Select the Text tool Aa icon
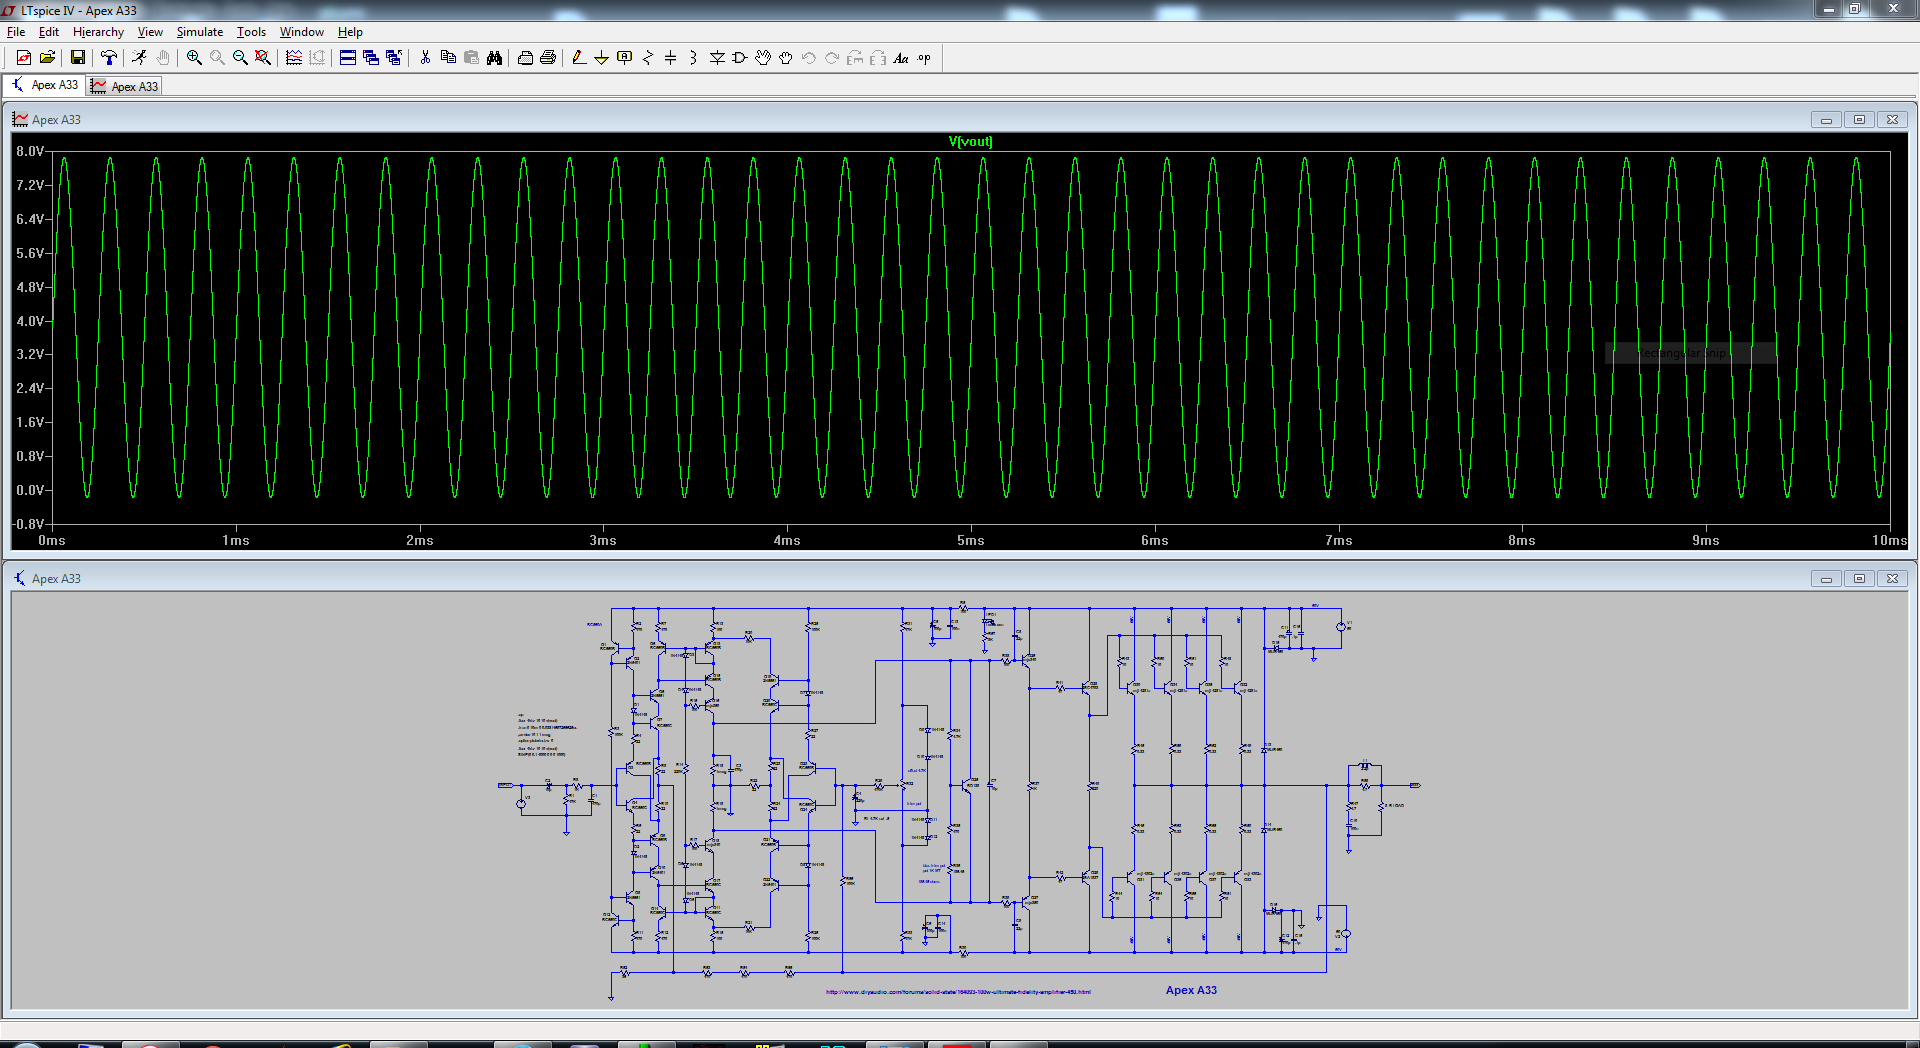1920x1048 pixels. (901, 58)
